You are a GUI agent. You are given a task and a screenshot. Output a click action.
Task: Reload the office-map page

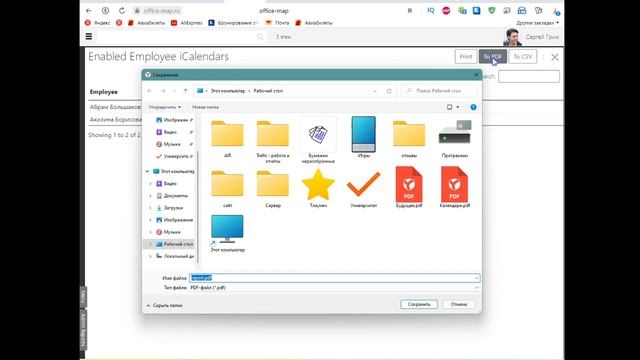click(122, 11)
